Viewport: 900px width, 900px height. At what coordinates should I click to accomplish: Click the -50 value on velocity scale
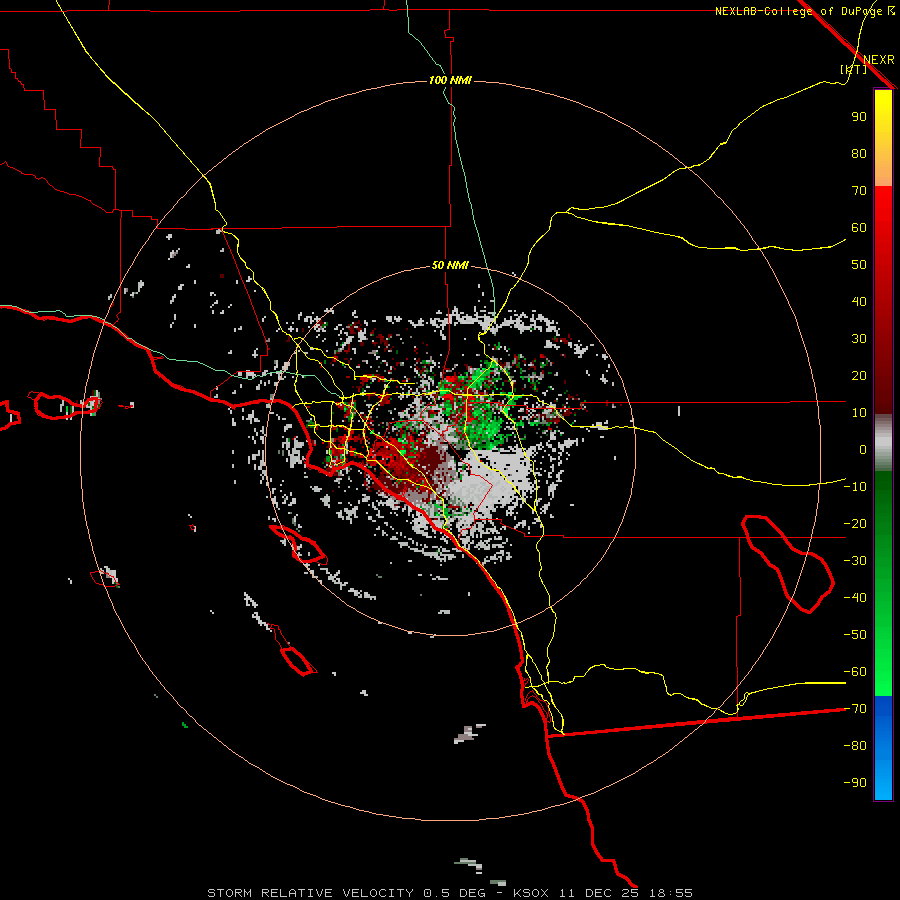855,635
